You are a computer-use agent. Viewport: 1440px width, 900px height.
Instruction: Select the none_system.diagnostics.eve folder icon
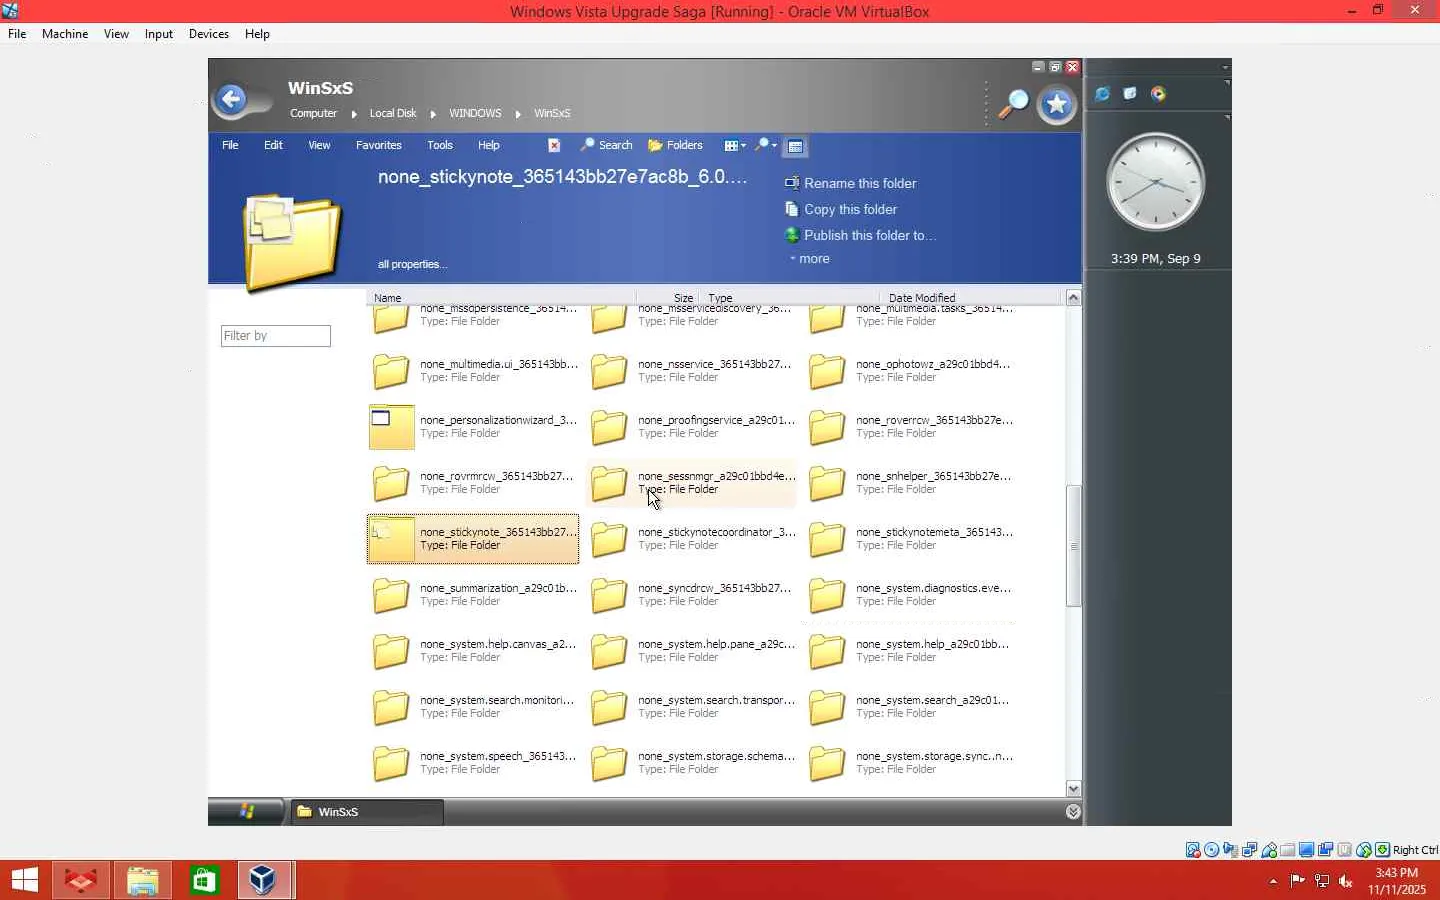[827, 595]
